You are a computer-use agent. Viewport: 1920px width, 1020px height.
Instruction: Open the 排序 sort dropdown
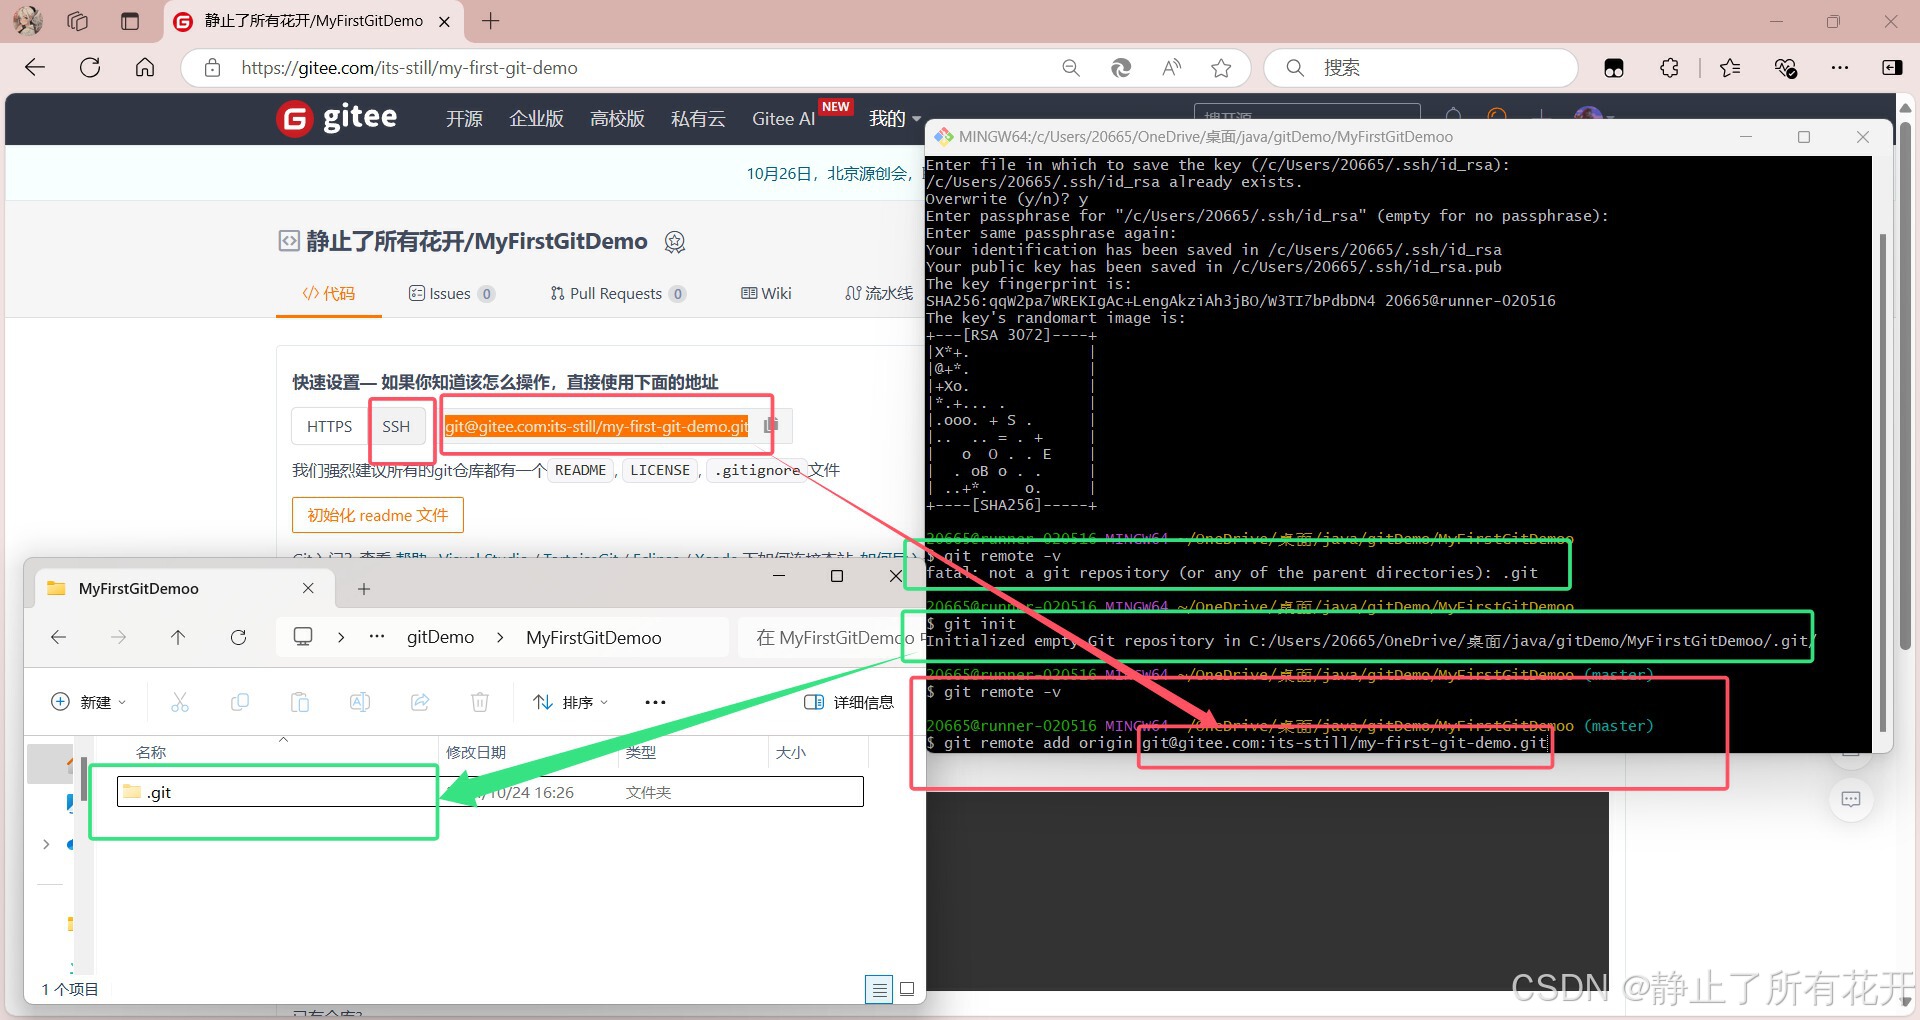coord(571,702)
